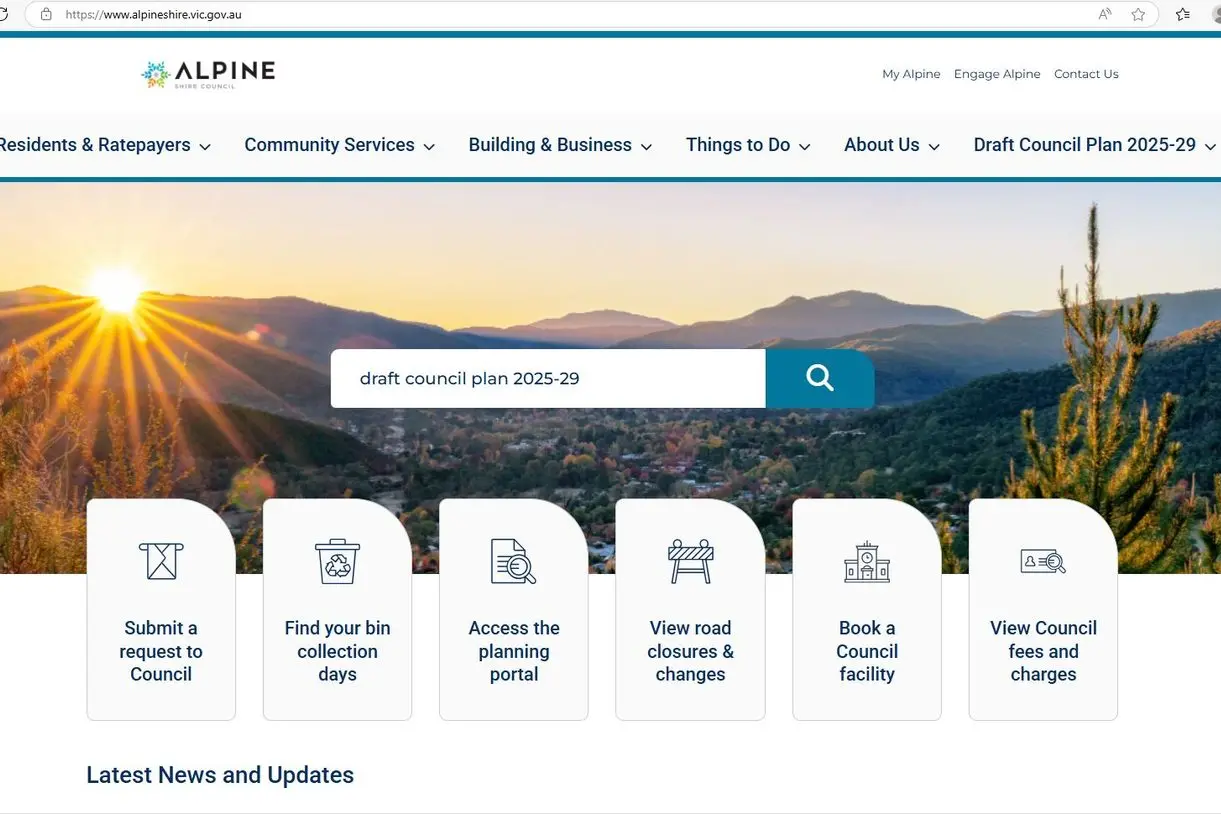Click inside the site search input field
The height and width of the screenshot is (814, 1221).
tap(548, 378)
